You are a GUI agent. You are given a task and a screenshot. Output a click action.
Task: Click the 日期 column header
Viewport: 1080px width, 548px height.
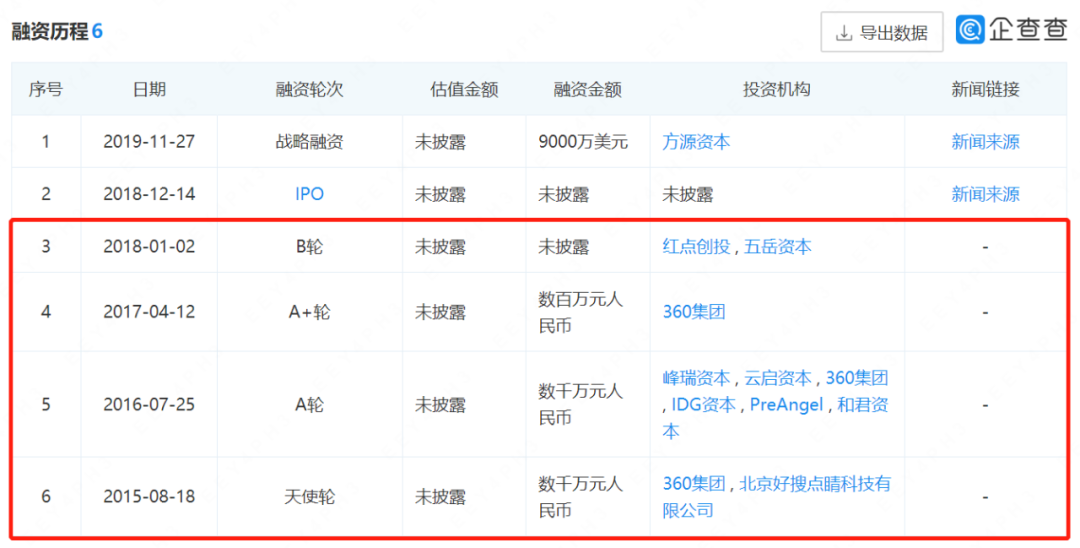coord(149,89)
